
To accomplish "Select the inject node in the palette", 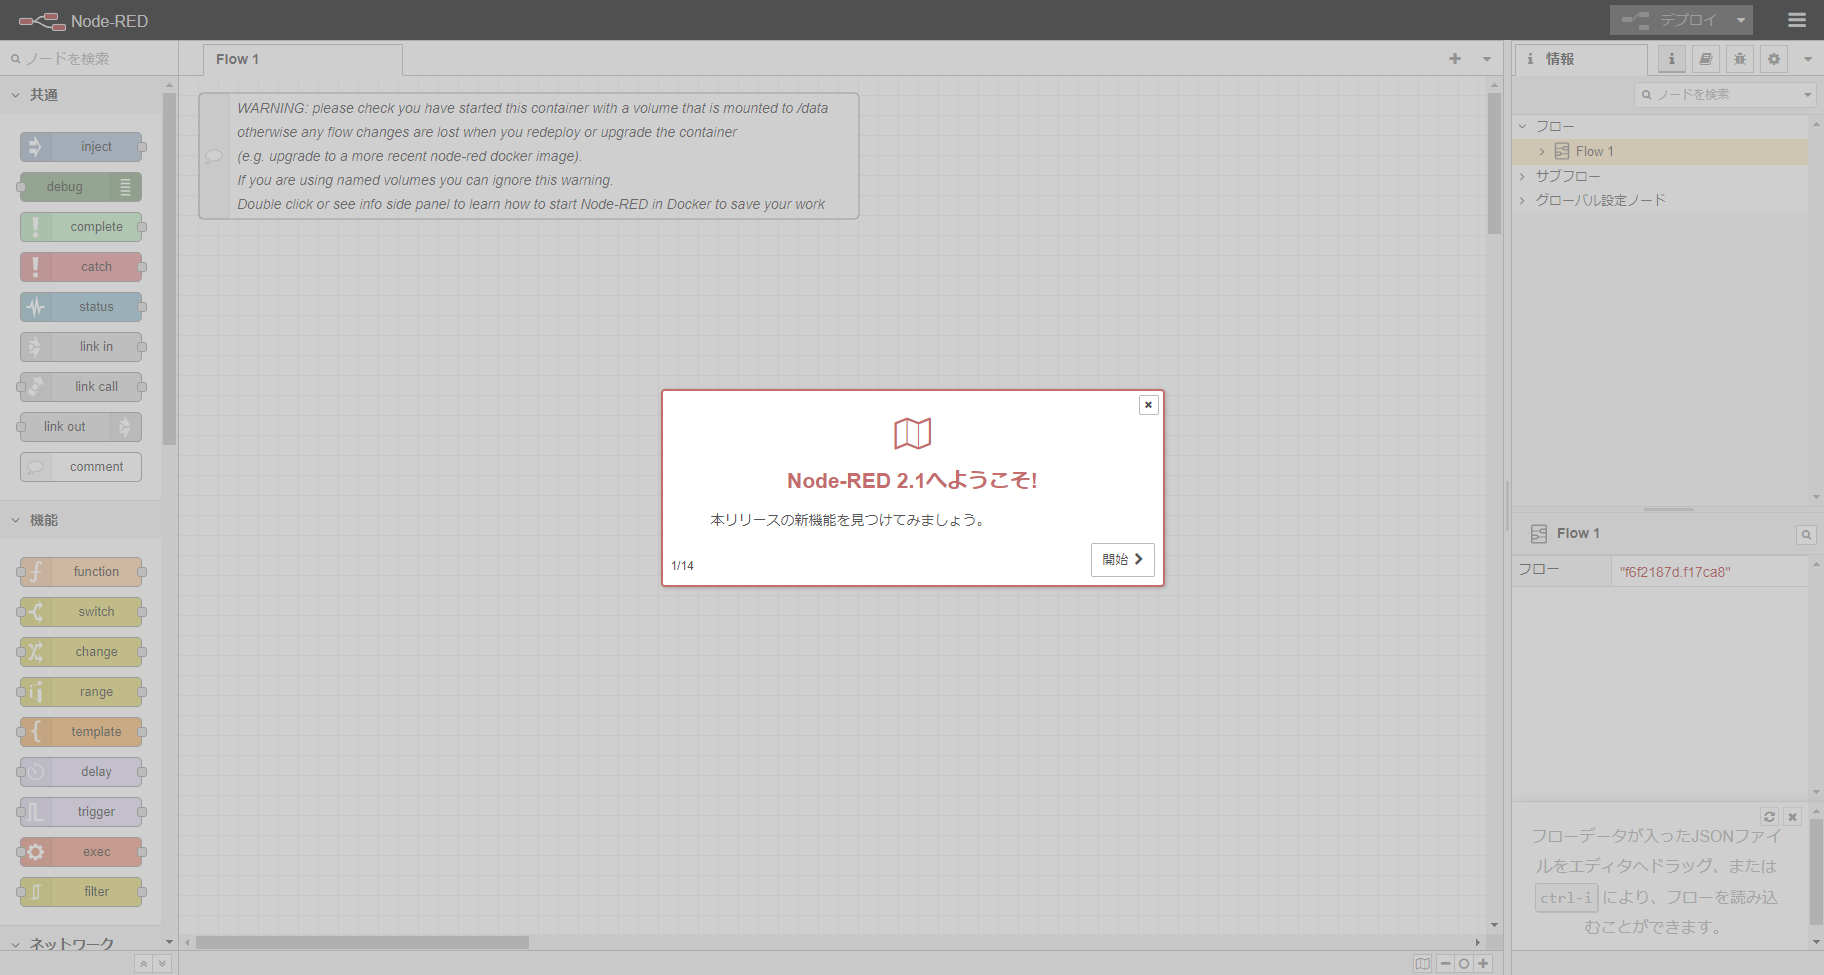I will (x=82, y=146).
